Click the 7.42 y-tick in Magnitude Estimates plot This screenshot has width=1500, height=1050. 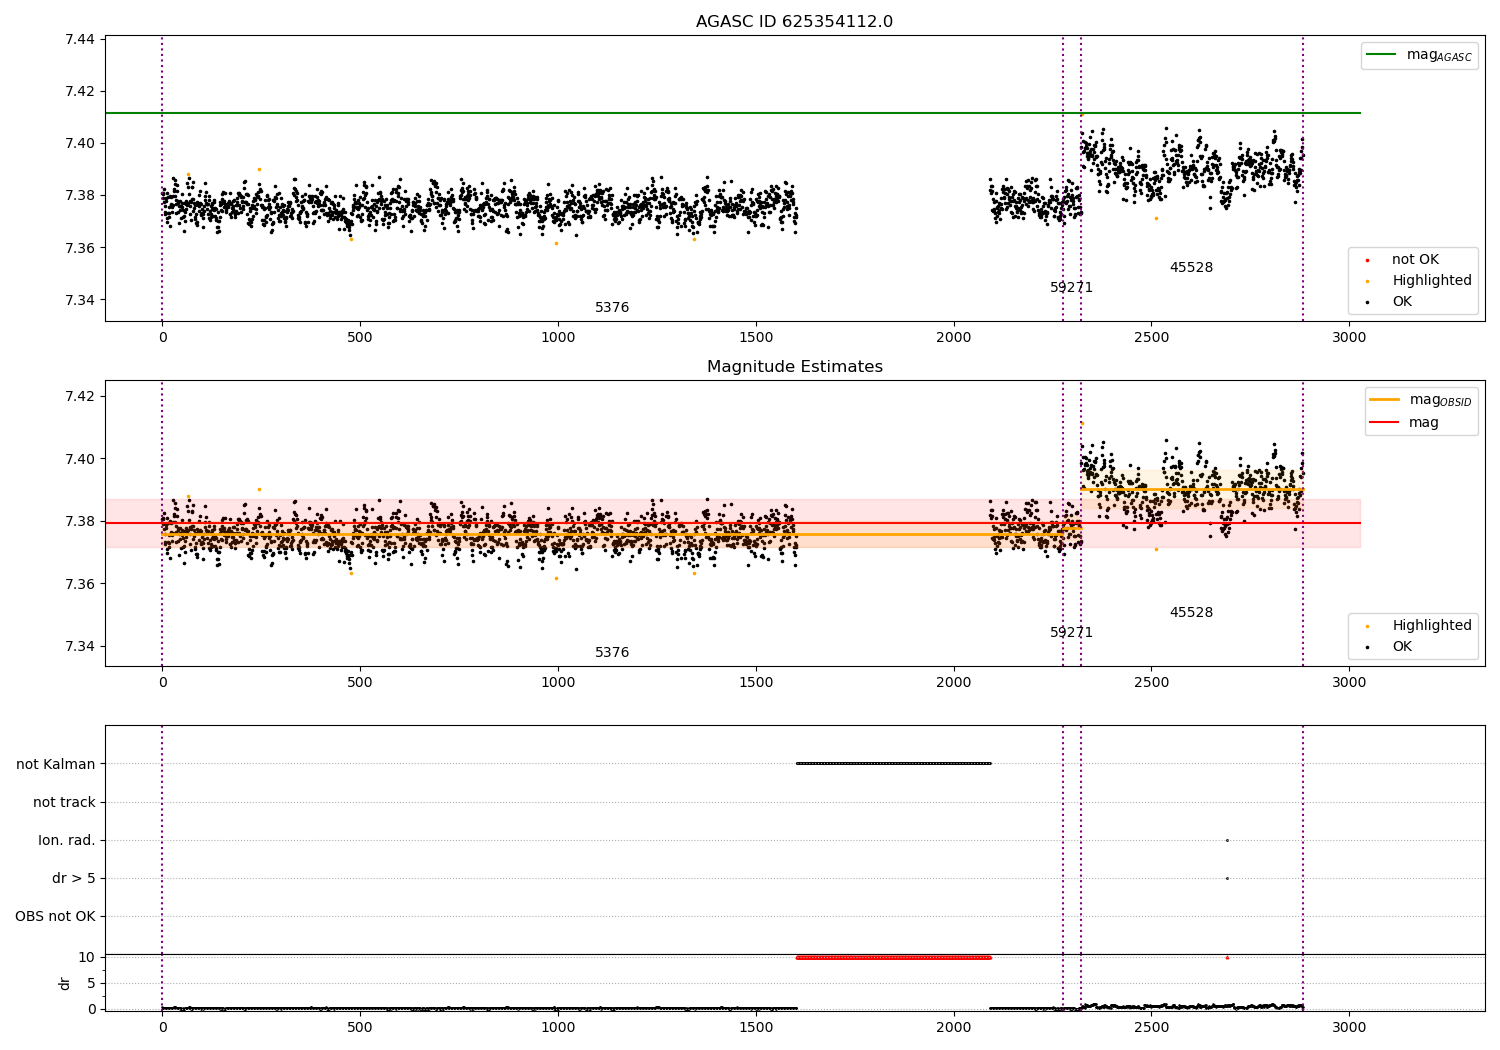coord(79,396)
